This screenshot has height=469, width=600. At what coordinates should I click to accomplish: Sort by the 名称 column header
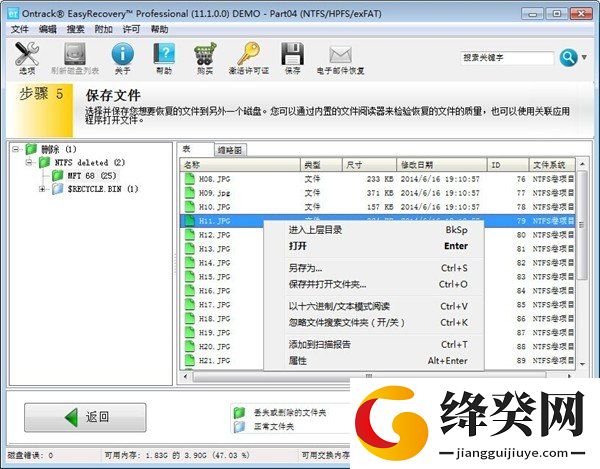pyautogui.click(x=240, y=165)
